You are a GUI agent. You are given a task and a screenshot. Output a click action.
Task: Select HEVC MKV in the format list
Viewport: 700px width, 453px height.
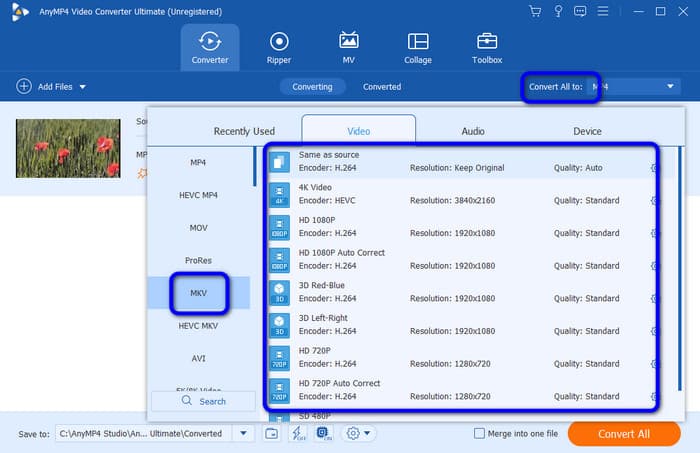[x=198, y=326]
